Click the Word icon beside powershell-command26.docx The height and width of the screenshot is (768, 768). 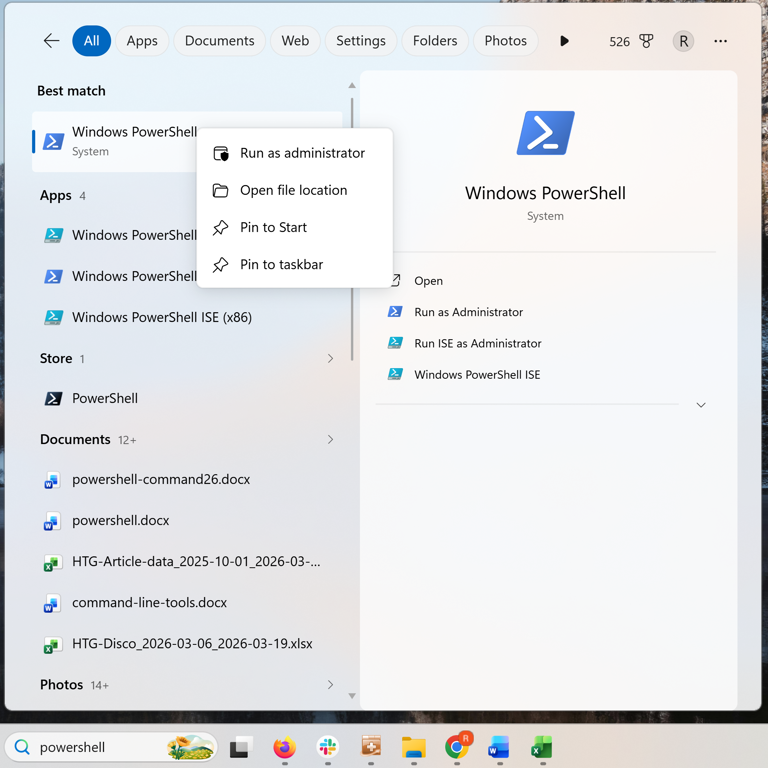pyautogui.click(x=52, y=480)
